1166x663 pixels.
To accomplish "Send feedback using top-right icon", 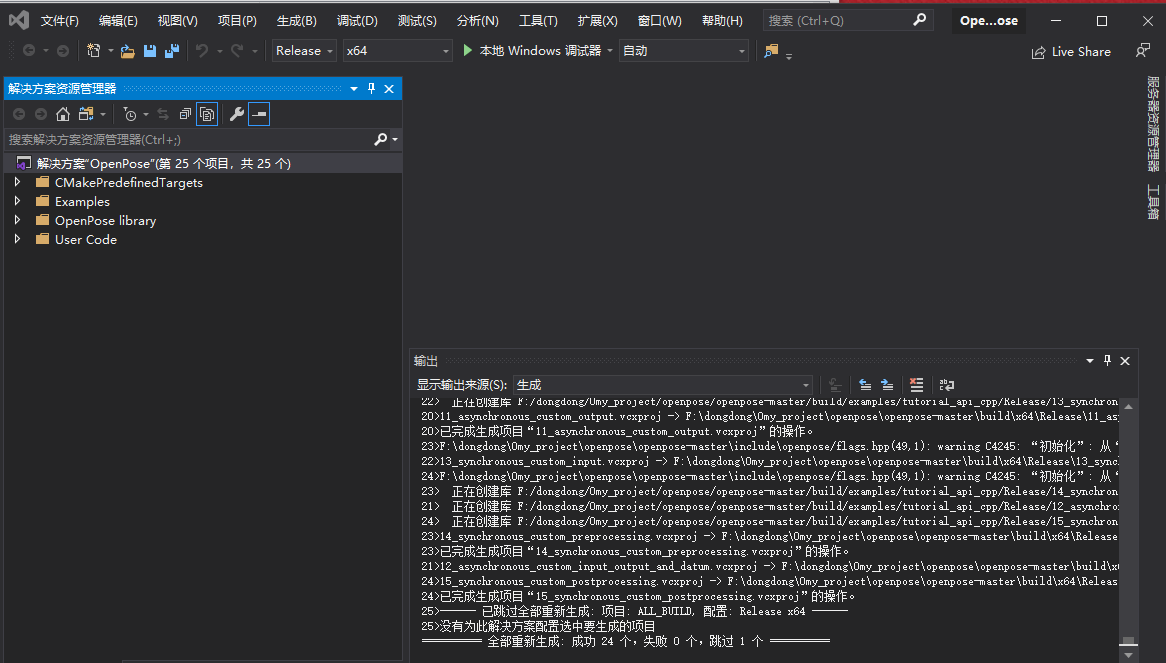I will (x=1143, y=51).
